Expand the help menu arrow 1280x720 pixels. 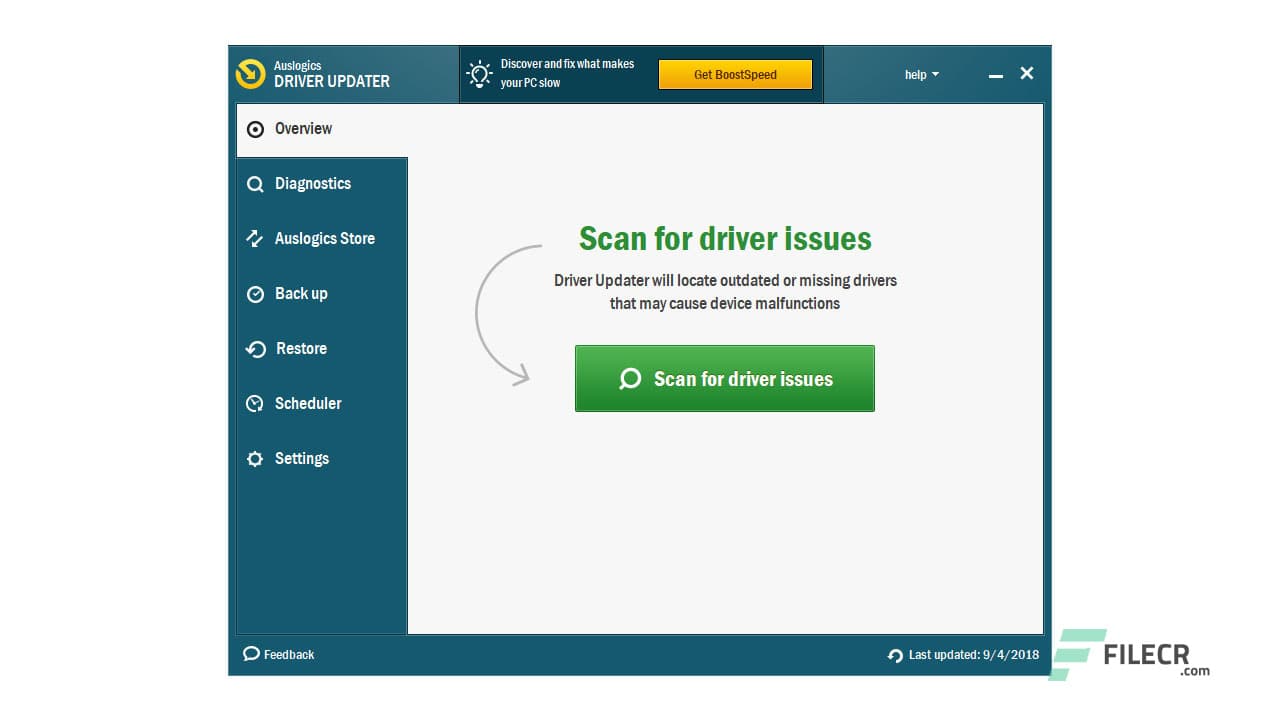[935, 74]
